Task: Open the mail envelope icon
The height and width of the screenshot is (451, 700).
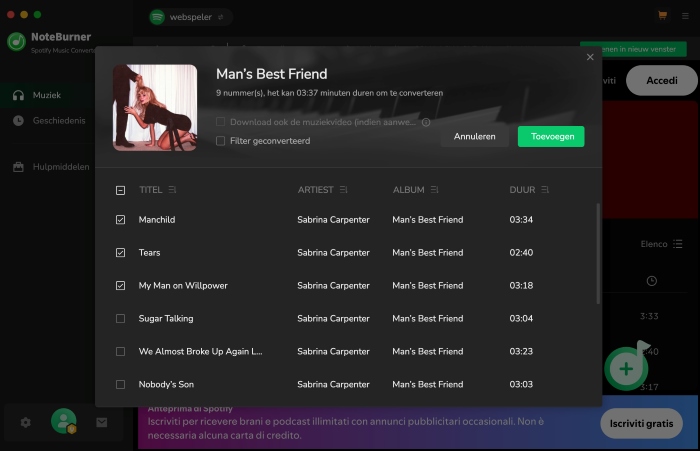Action: click(102, 422)
